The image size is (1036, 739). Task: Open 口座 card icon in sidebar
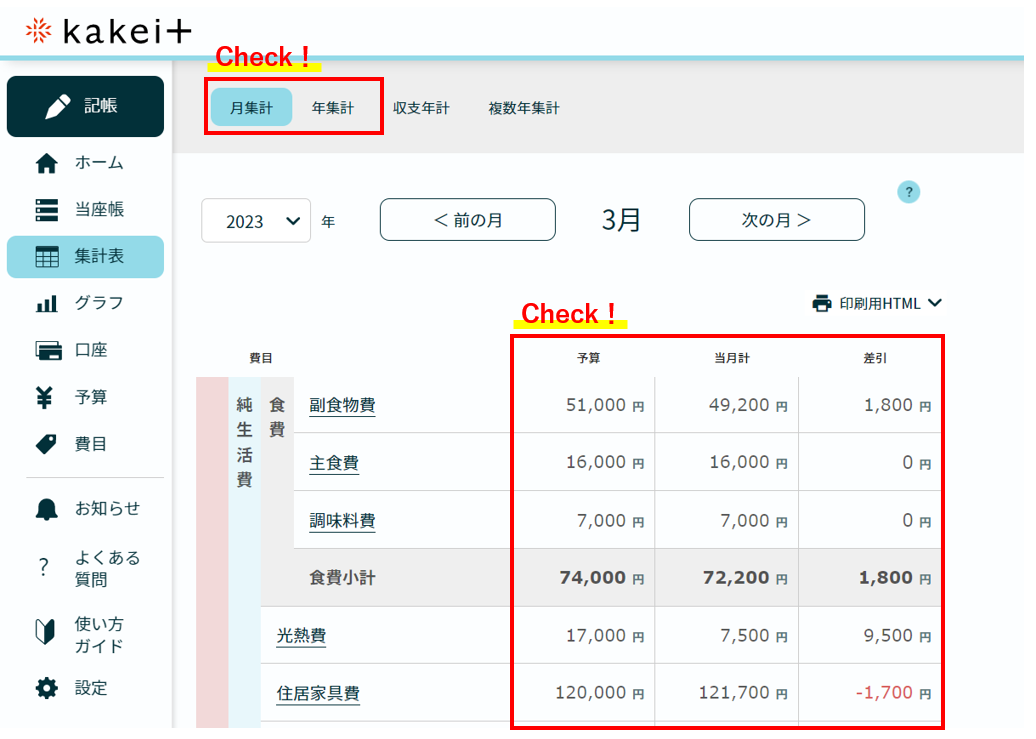point(47,350)
